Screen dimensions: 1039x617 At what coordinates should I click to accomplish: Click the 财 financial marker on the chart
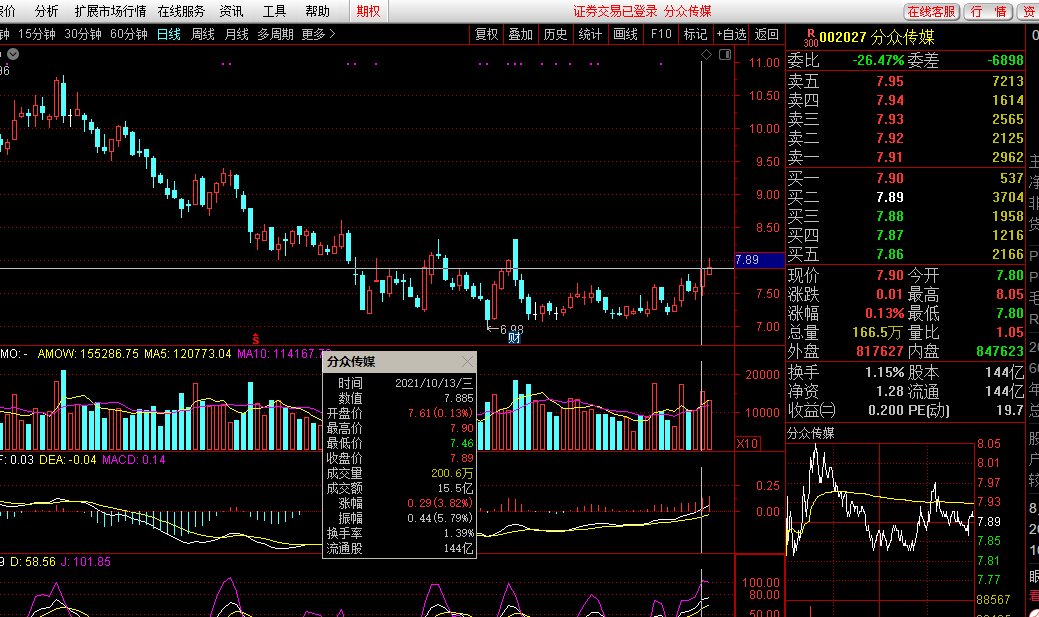[x=514, y=338]
